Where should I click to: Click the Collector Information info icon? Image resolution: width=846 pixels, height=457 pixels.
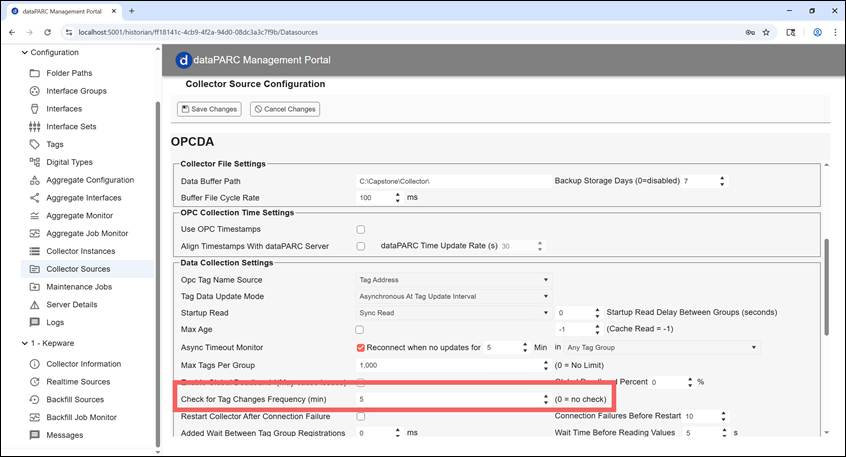35,364
